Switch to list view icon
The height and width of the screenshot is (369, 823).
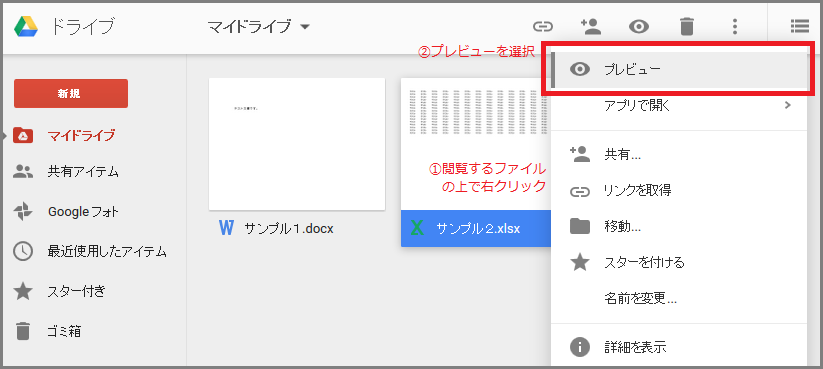coord(799,26)
